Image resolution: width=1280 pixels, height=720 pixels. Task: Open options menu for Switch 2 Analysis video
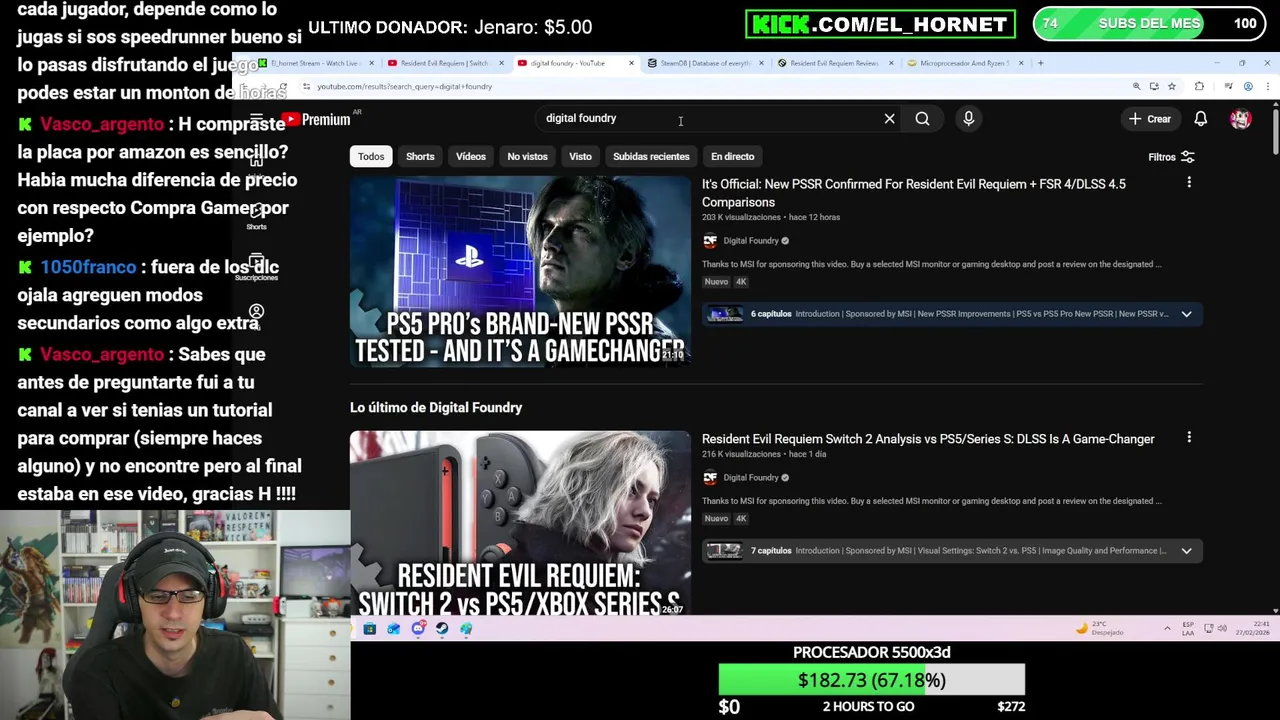click(x=1189, y=438)
